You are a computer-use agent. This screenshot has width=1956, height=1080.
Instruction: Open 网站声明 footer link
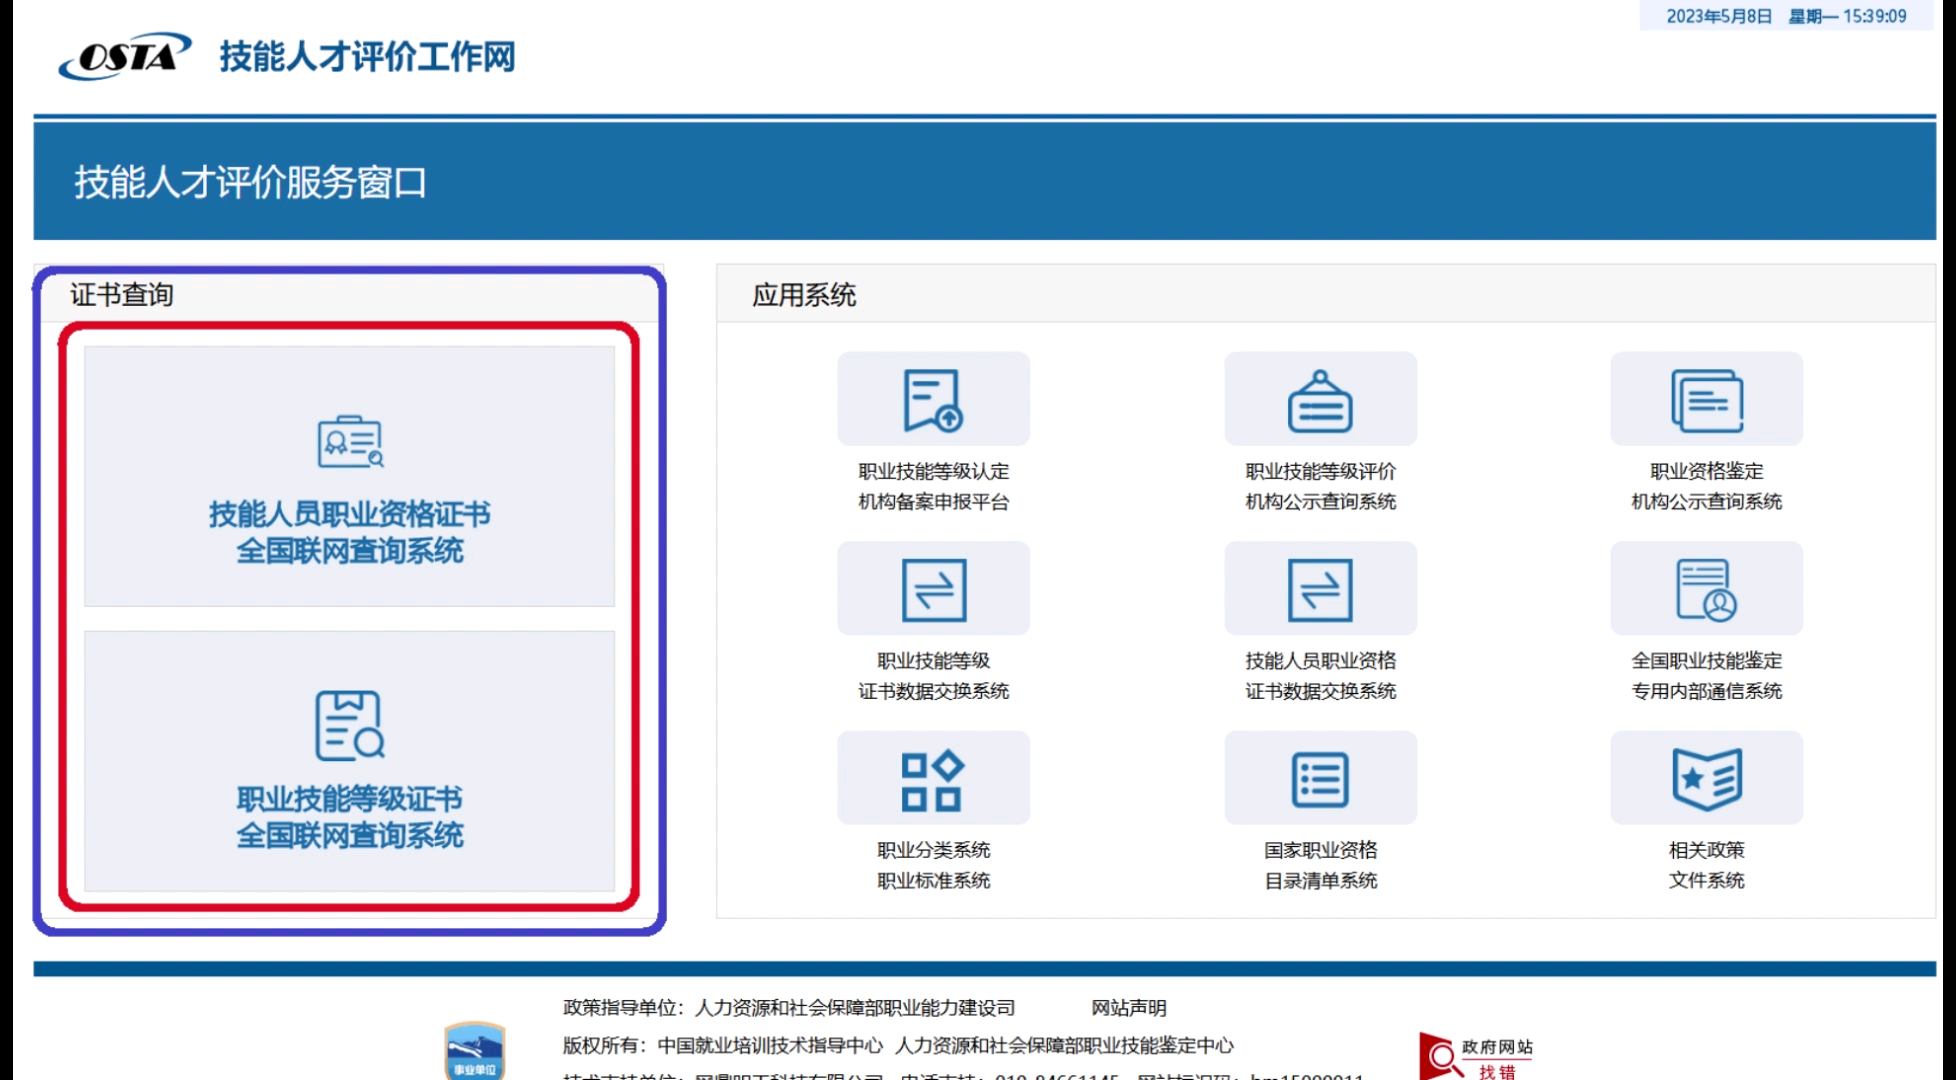coord(1129,1008)
